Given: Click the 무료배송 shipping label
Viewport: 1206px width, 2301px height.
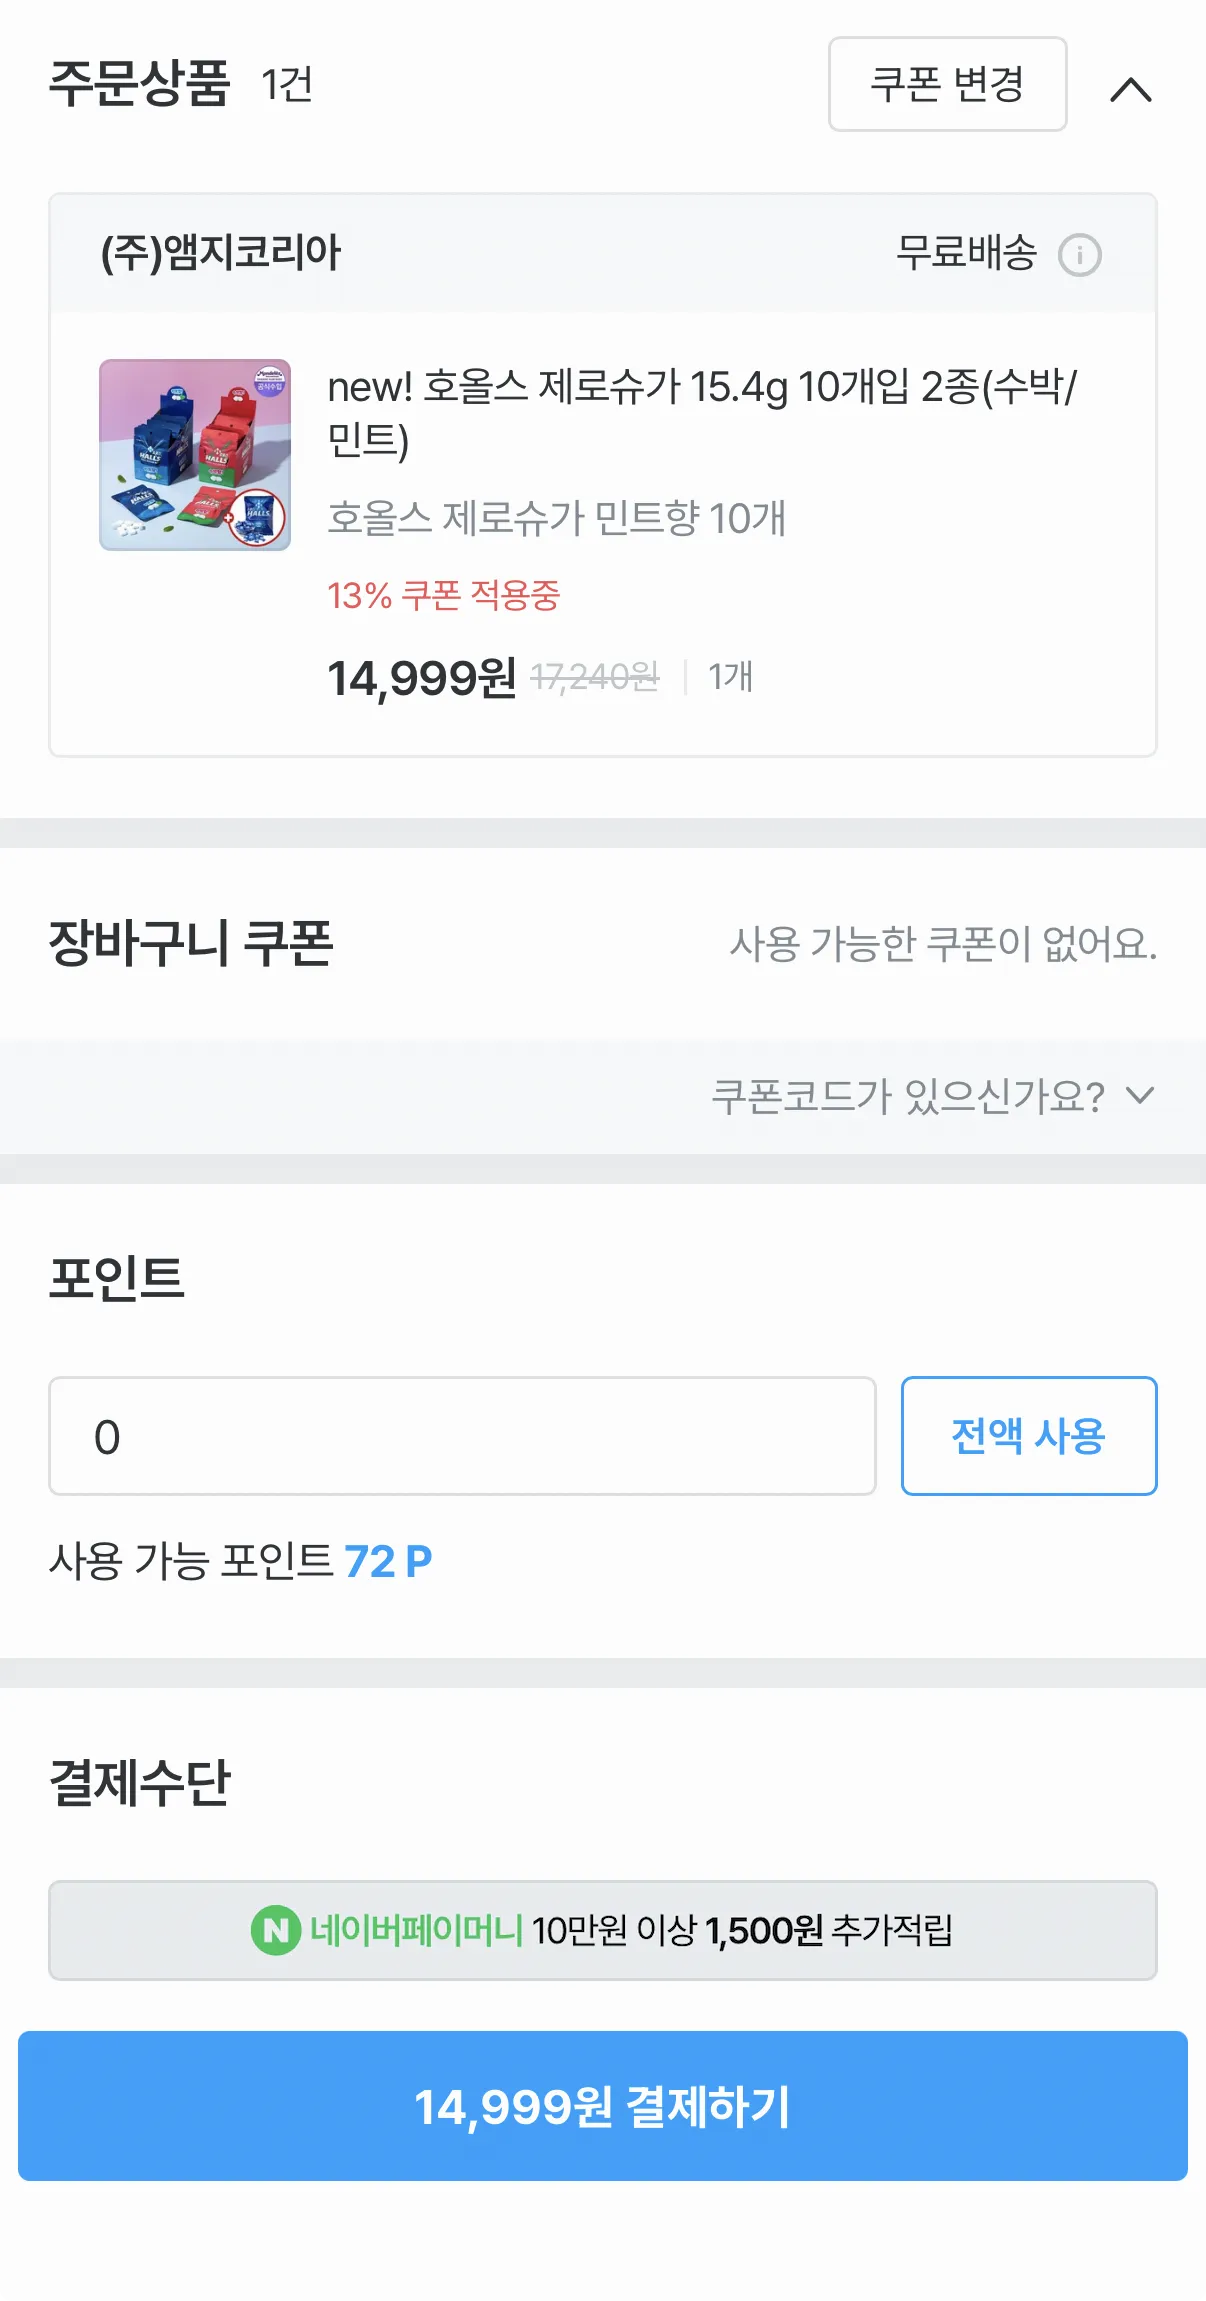Looking at the screenshot, I should (966, 253).
